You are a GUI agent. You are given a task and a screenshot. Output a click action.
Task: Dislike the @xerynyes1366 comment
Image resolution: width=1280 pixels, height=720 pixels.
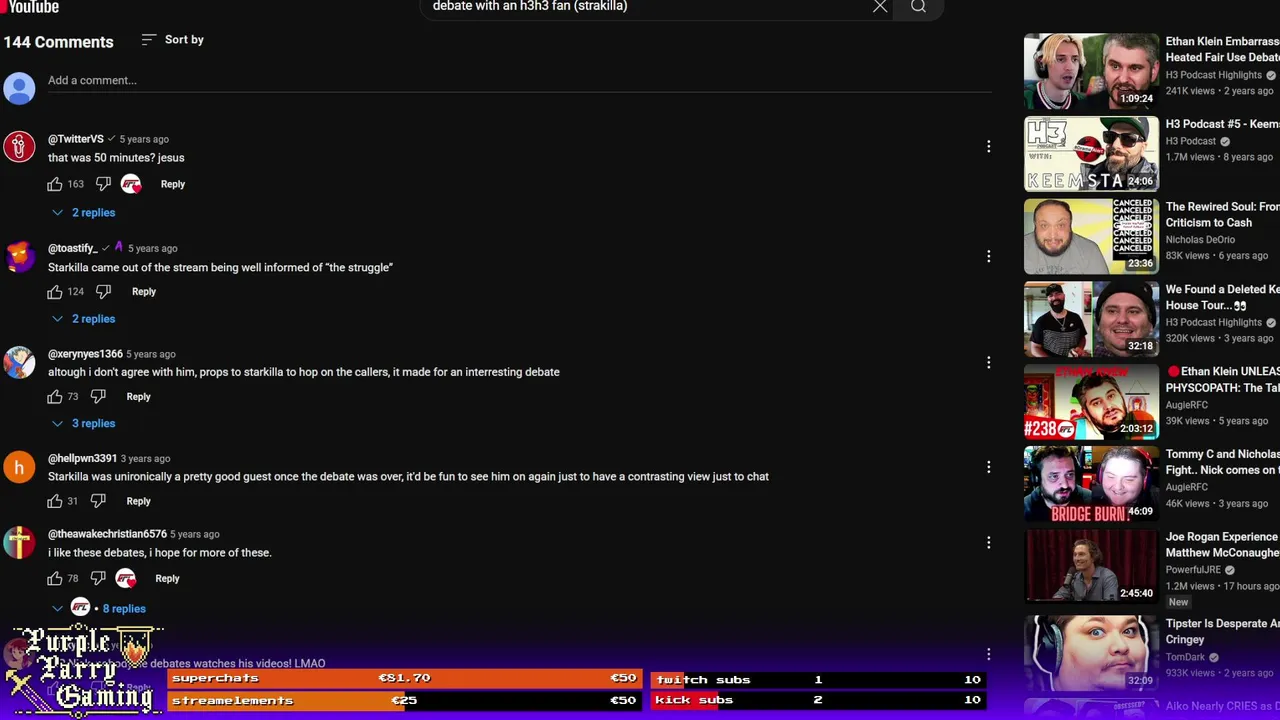98,397
